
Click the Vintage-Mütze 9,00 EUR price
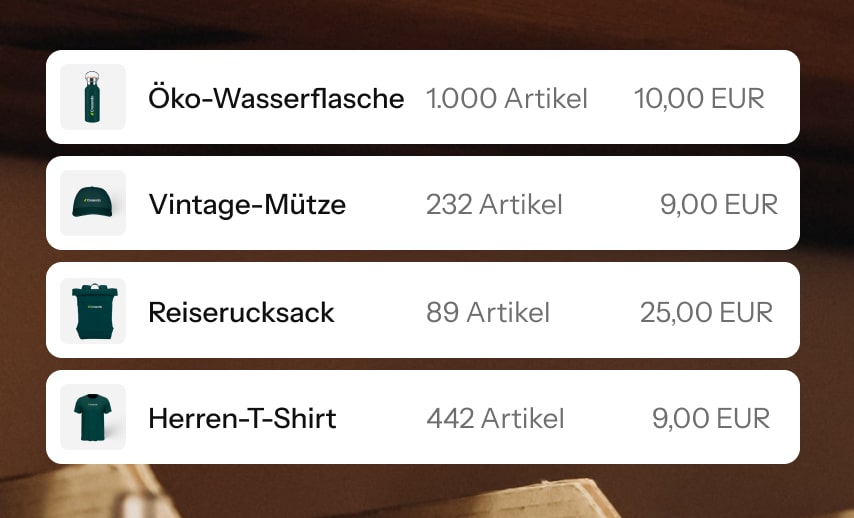point(718,204)
